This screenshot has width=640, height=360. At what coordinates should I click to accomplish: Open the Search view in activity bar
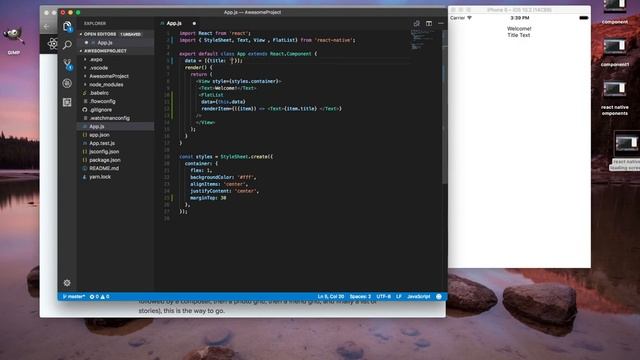point(67,45)
